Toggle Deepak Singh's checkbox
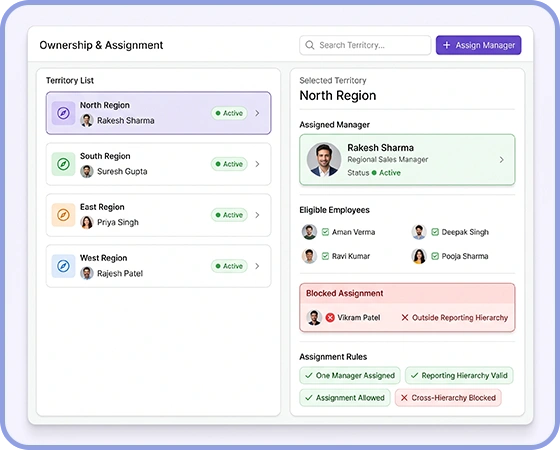Screen dimensions: 560x450 tap(435, 232)
